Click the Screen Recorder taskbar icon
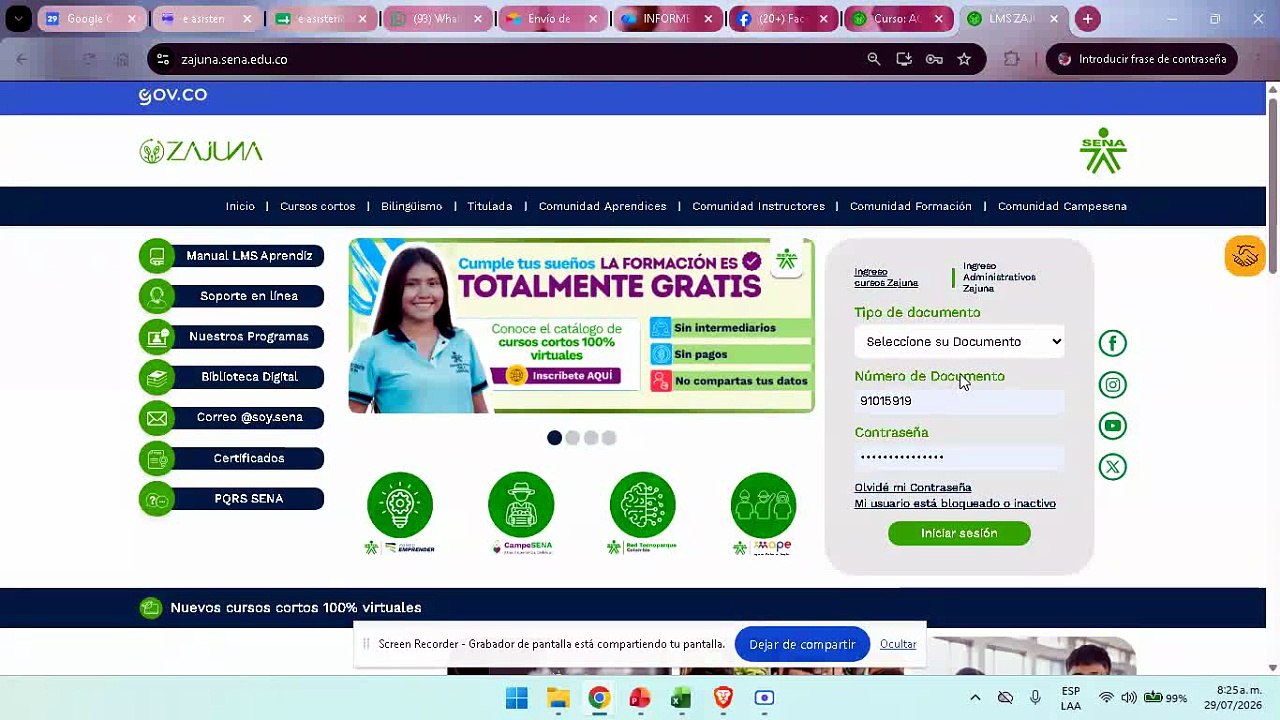 [x=764, y=698]
